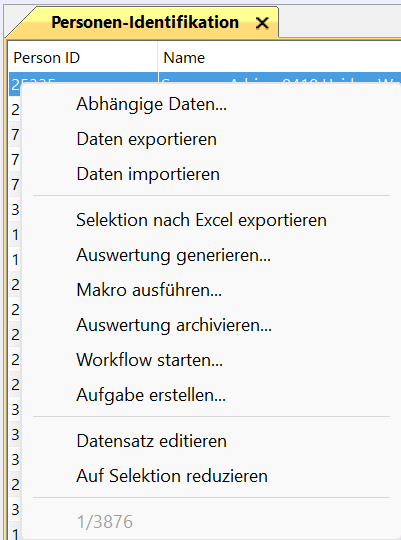Sort by the Person ID column header
The width and height of the screenshot is (401, 540).
(x=83, y=58)
